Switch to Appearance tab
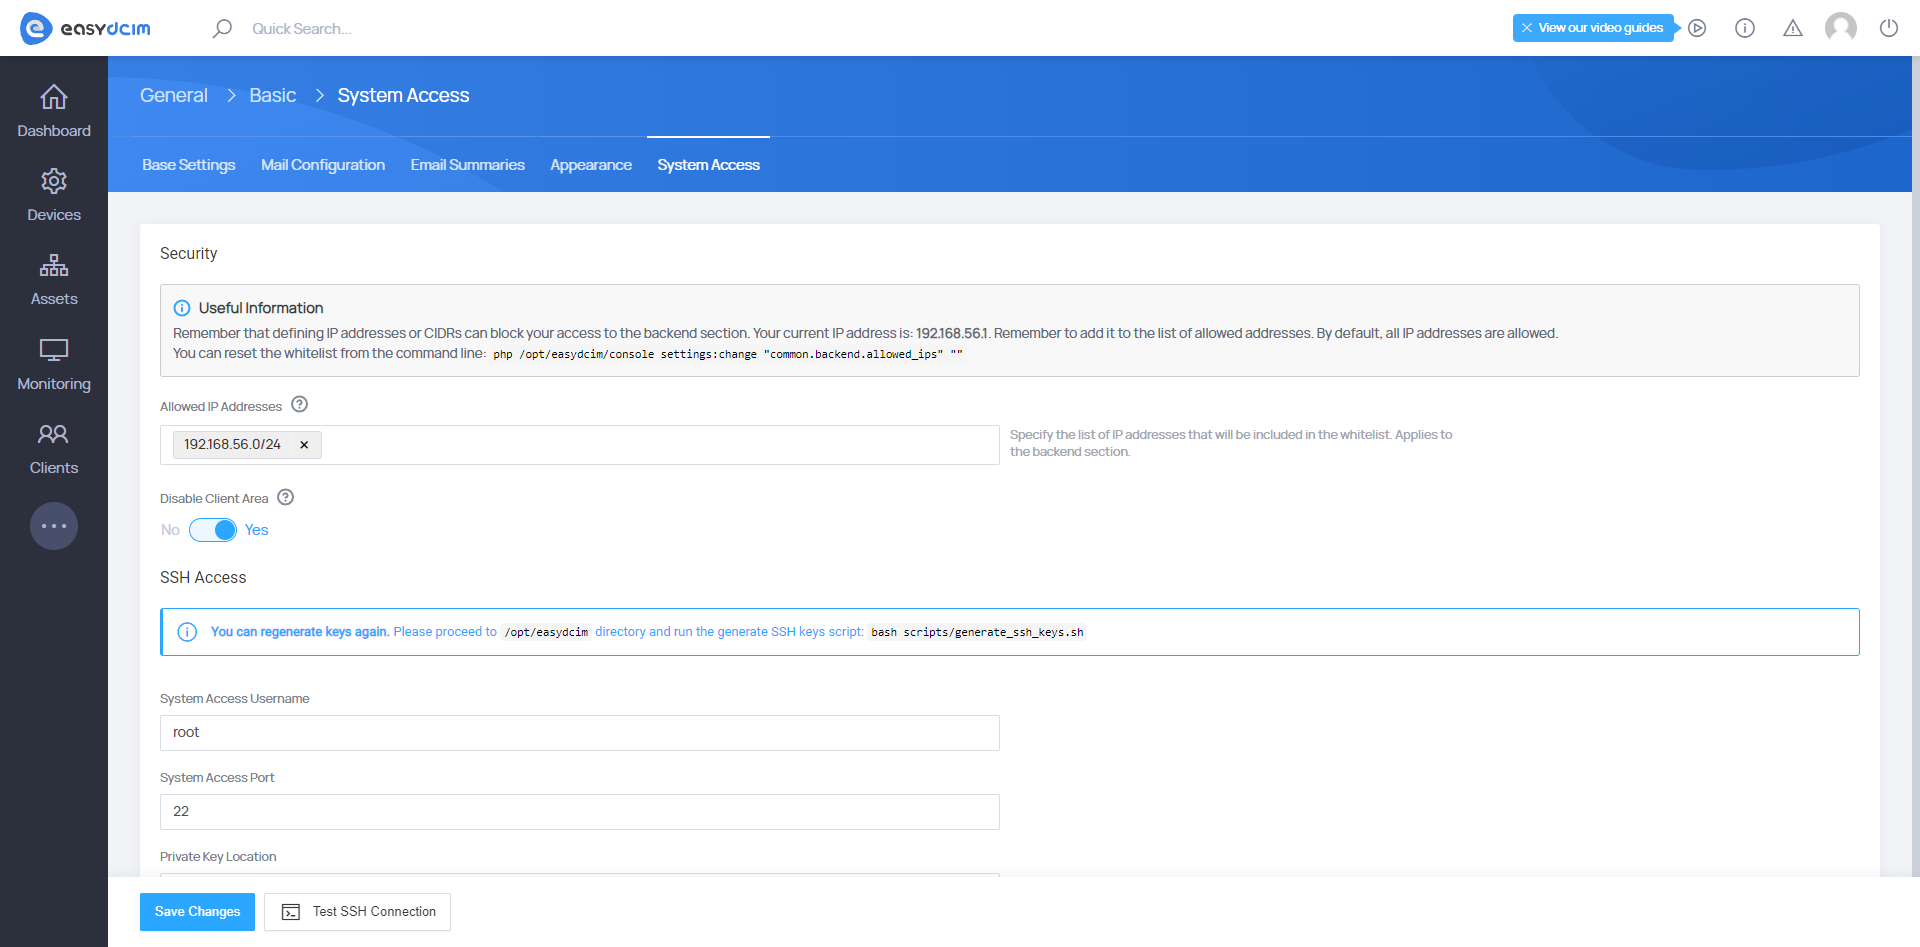Image resolution: width=1920 pixels, height=947 pixels. tap(591, 165)
